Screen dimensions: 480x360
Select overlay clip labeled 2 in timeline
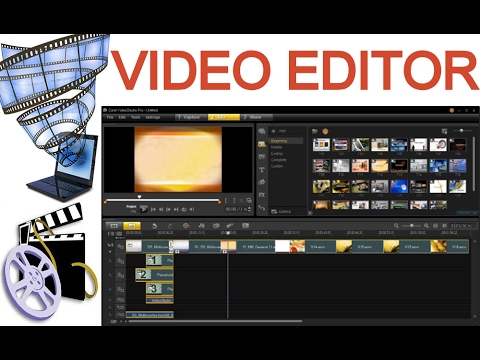pyautogui.click(x=154, y=275)
